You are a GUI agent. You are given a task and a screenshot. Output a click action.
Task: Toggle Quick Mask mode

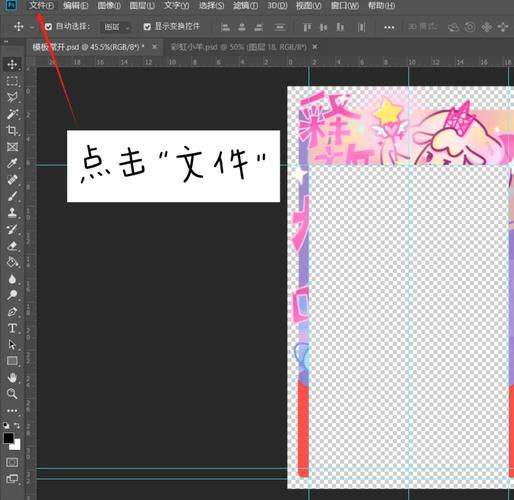click(x=12, y=462)
